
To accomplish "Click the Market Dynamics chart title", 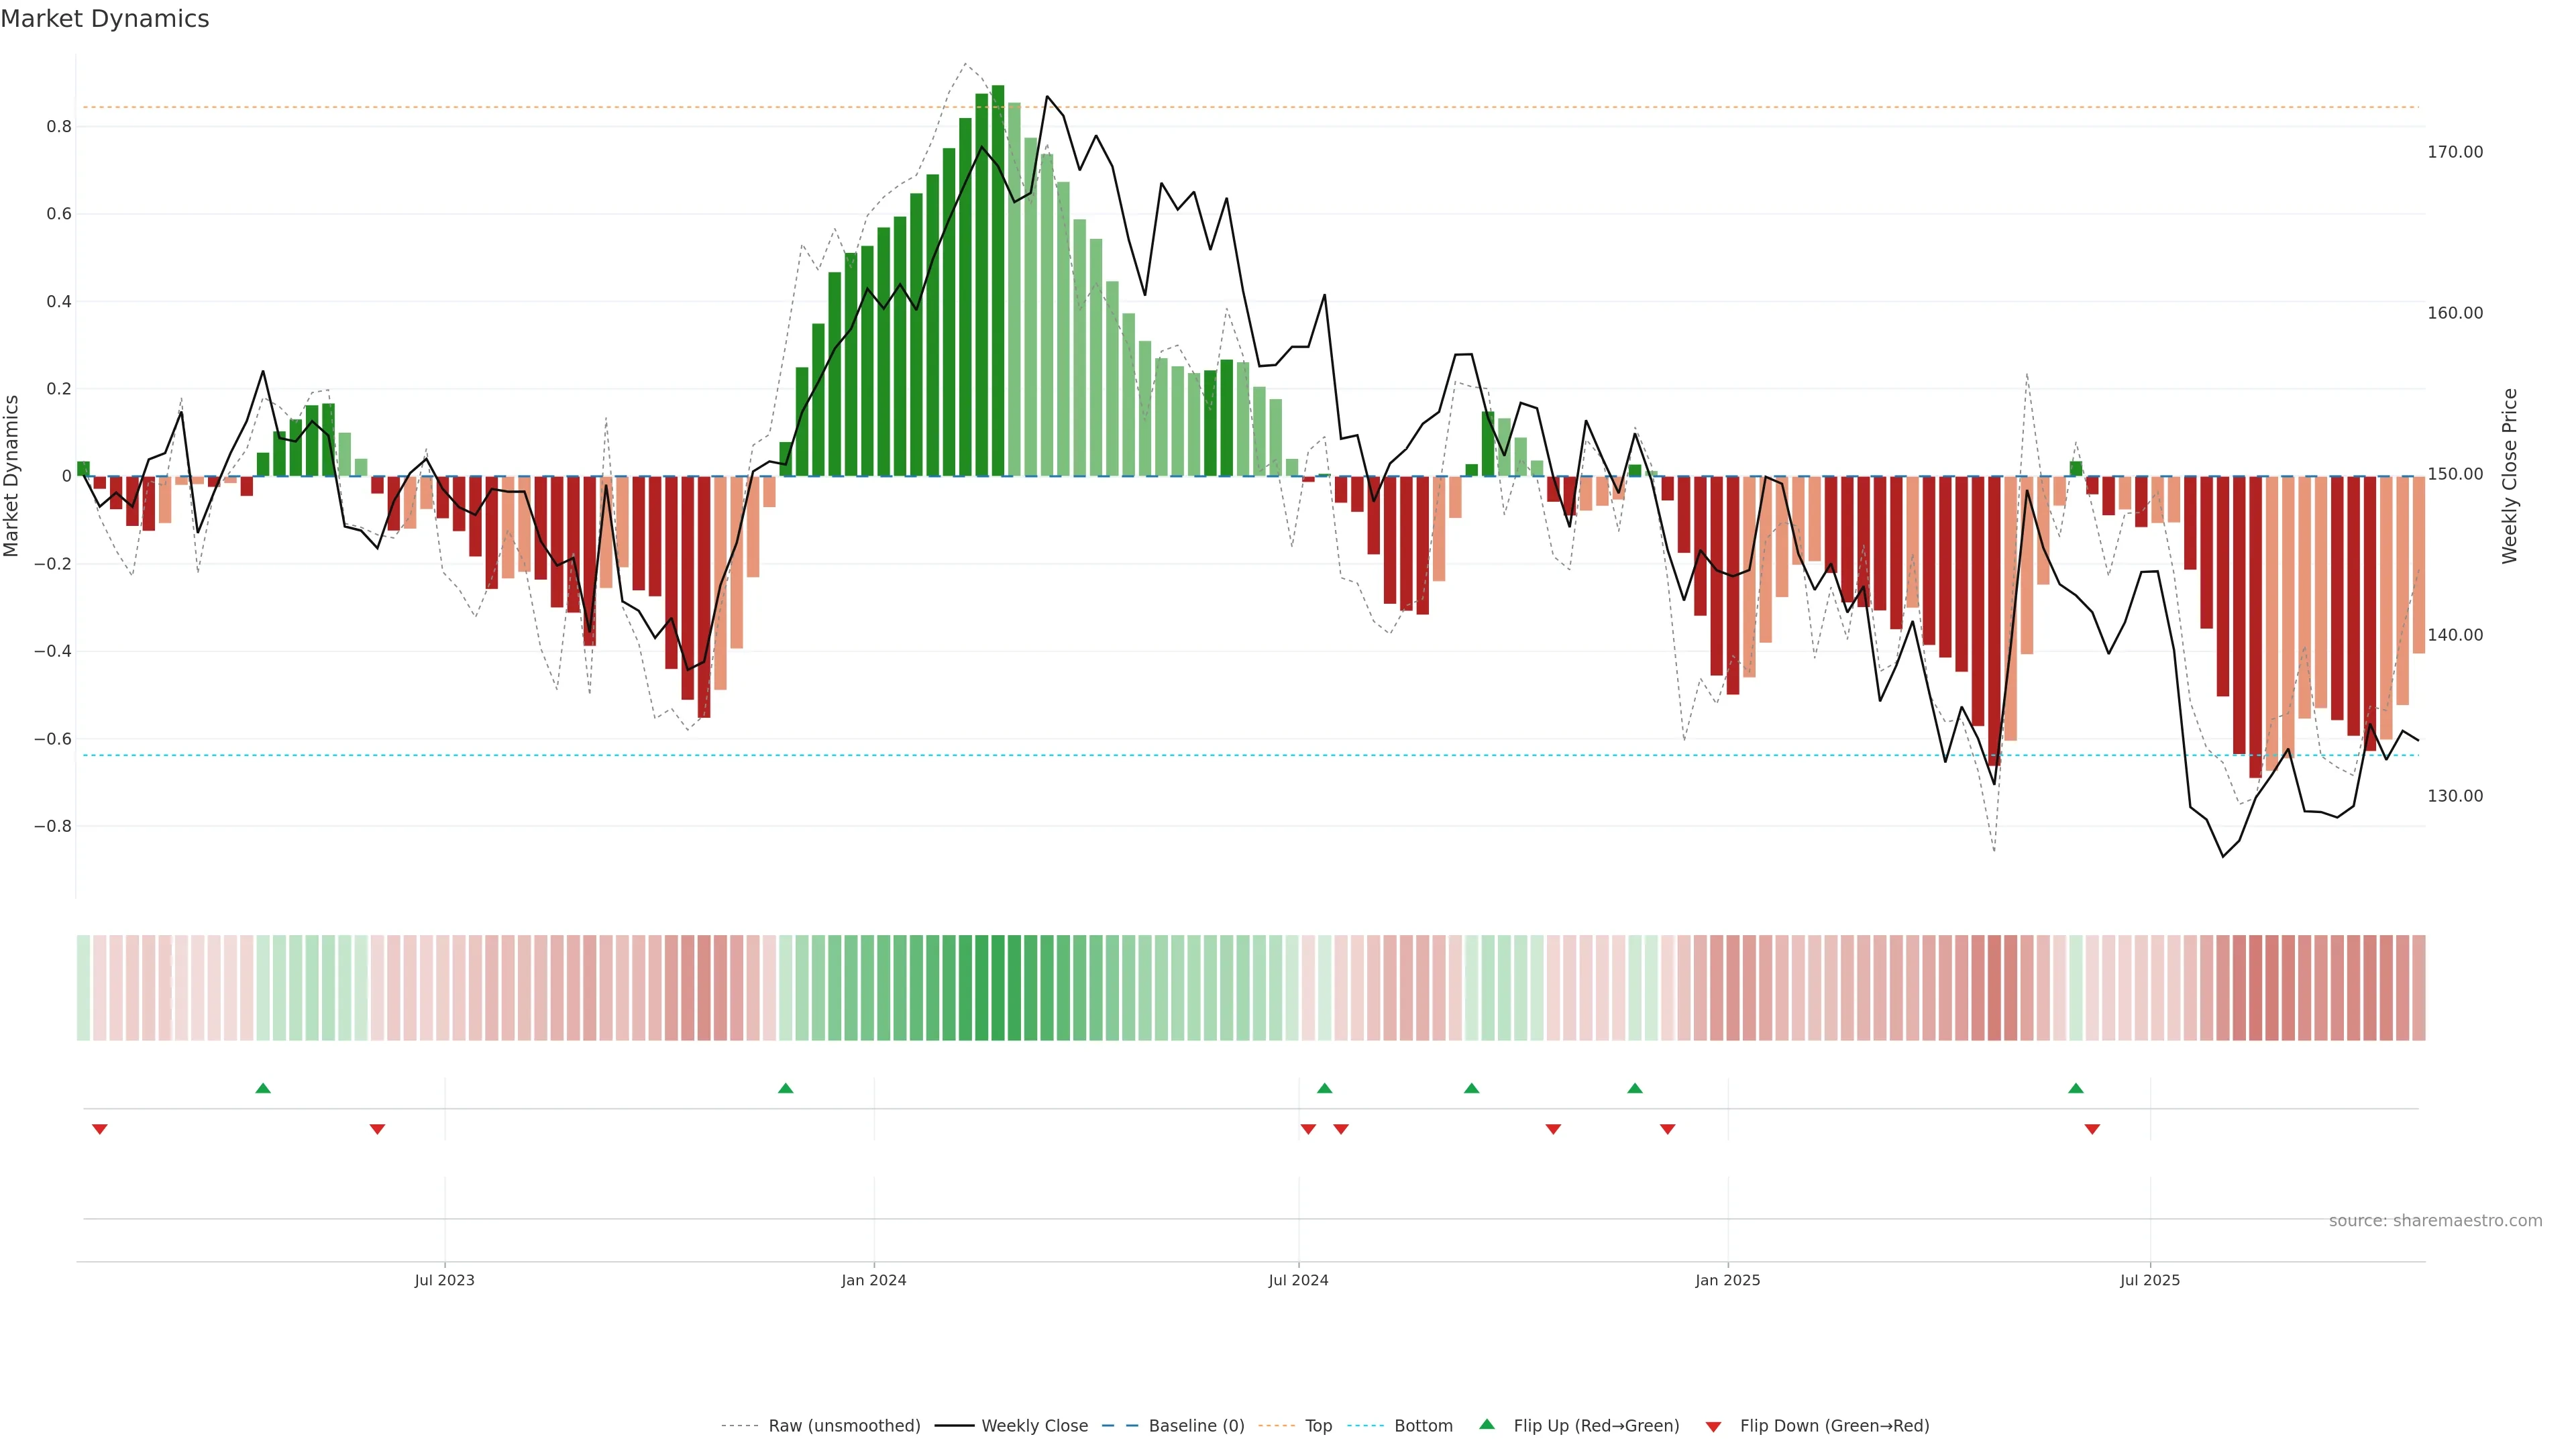I will tap(105, 19).
